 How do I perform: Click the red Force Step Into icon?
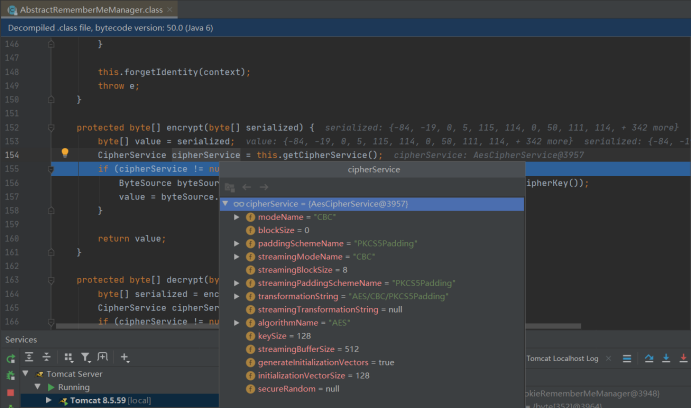point(683,358)
